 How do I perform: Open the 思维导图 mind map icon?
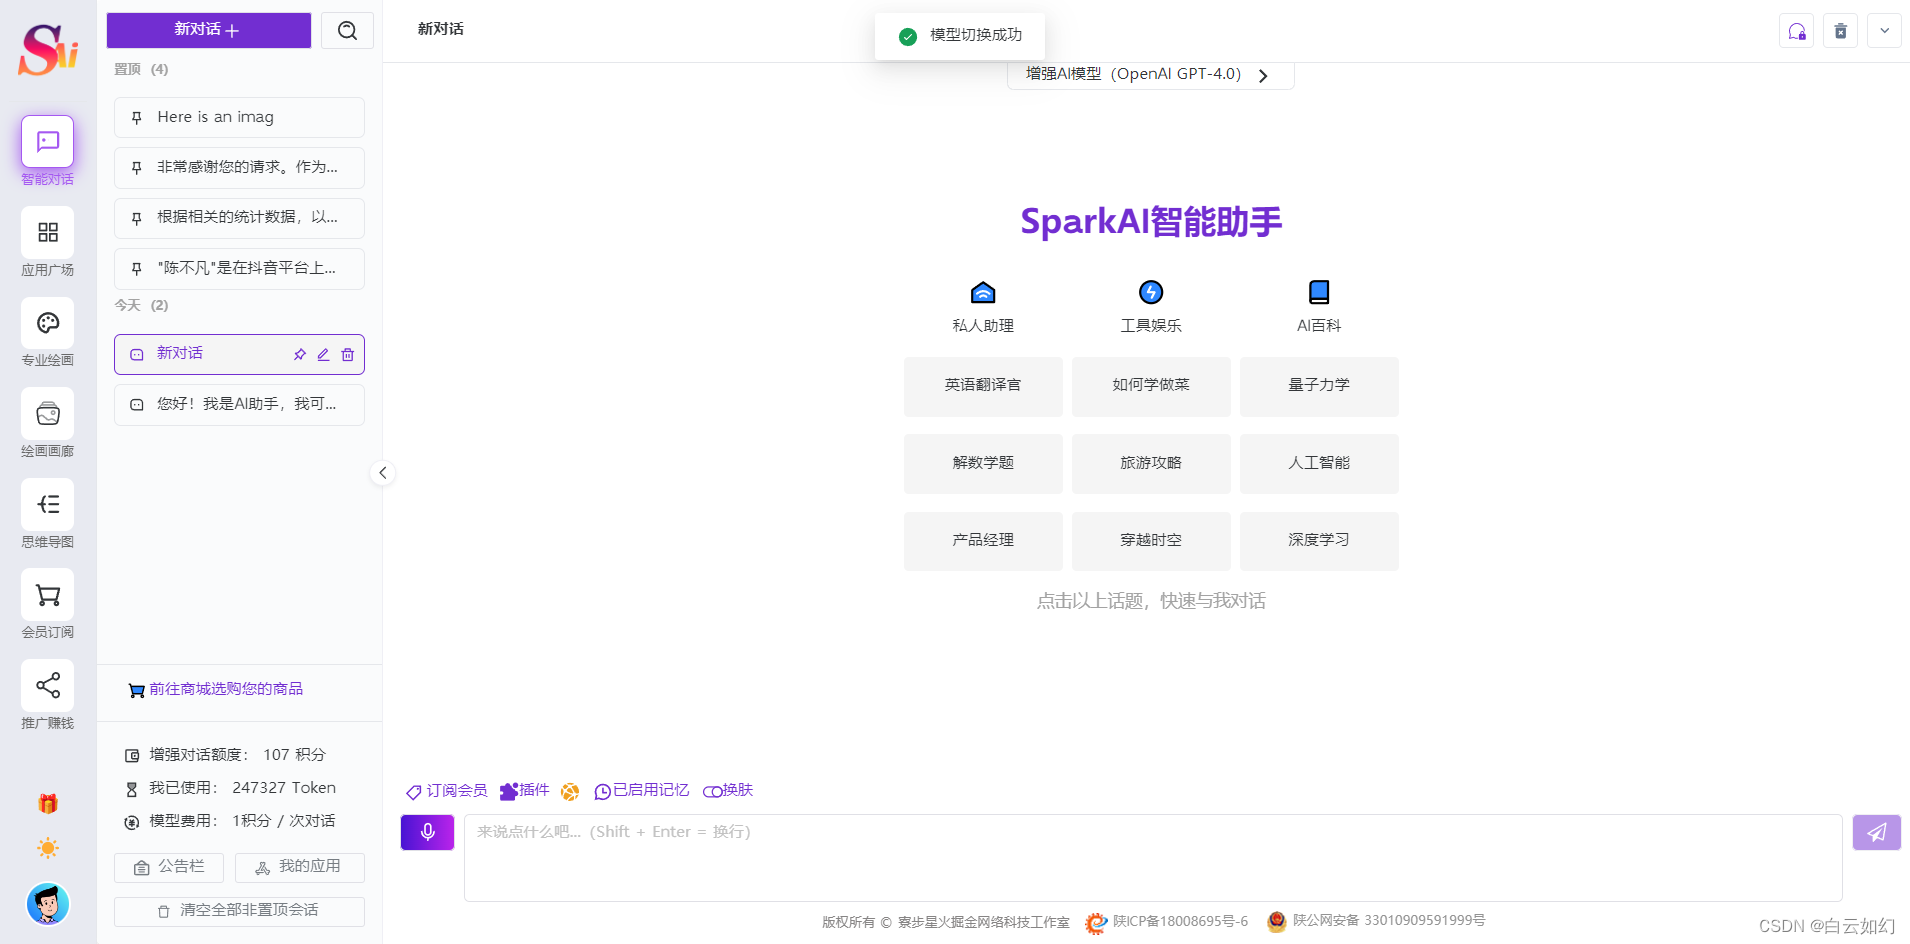47,504
